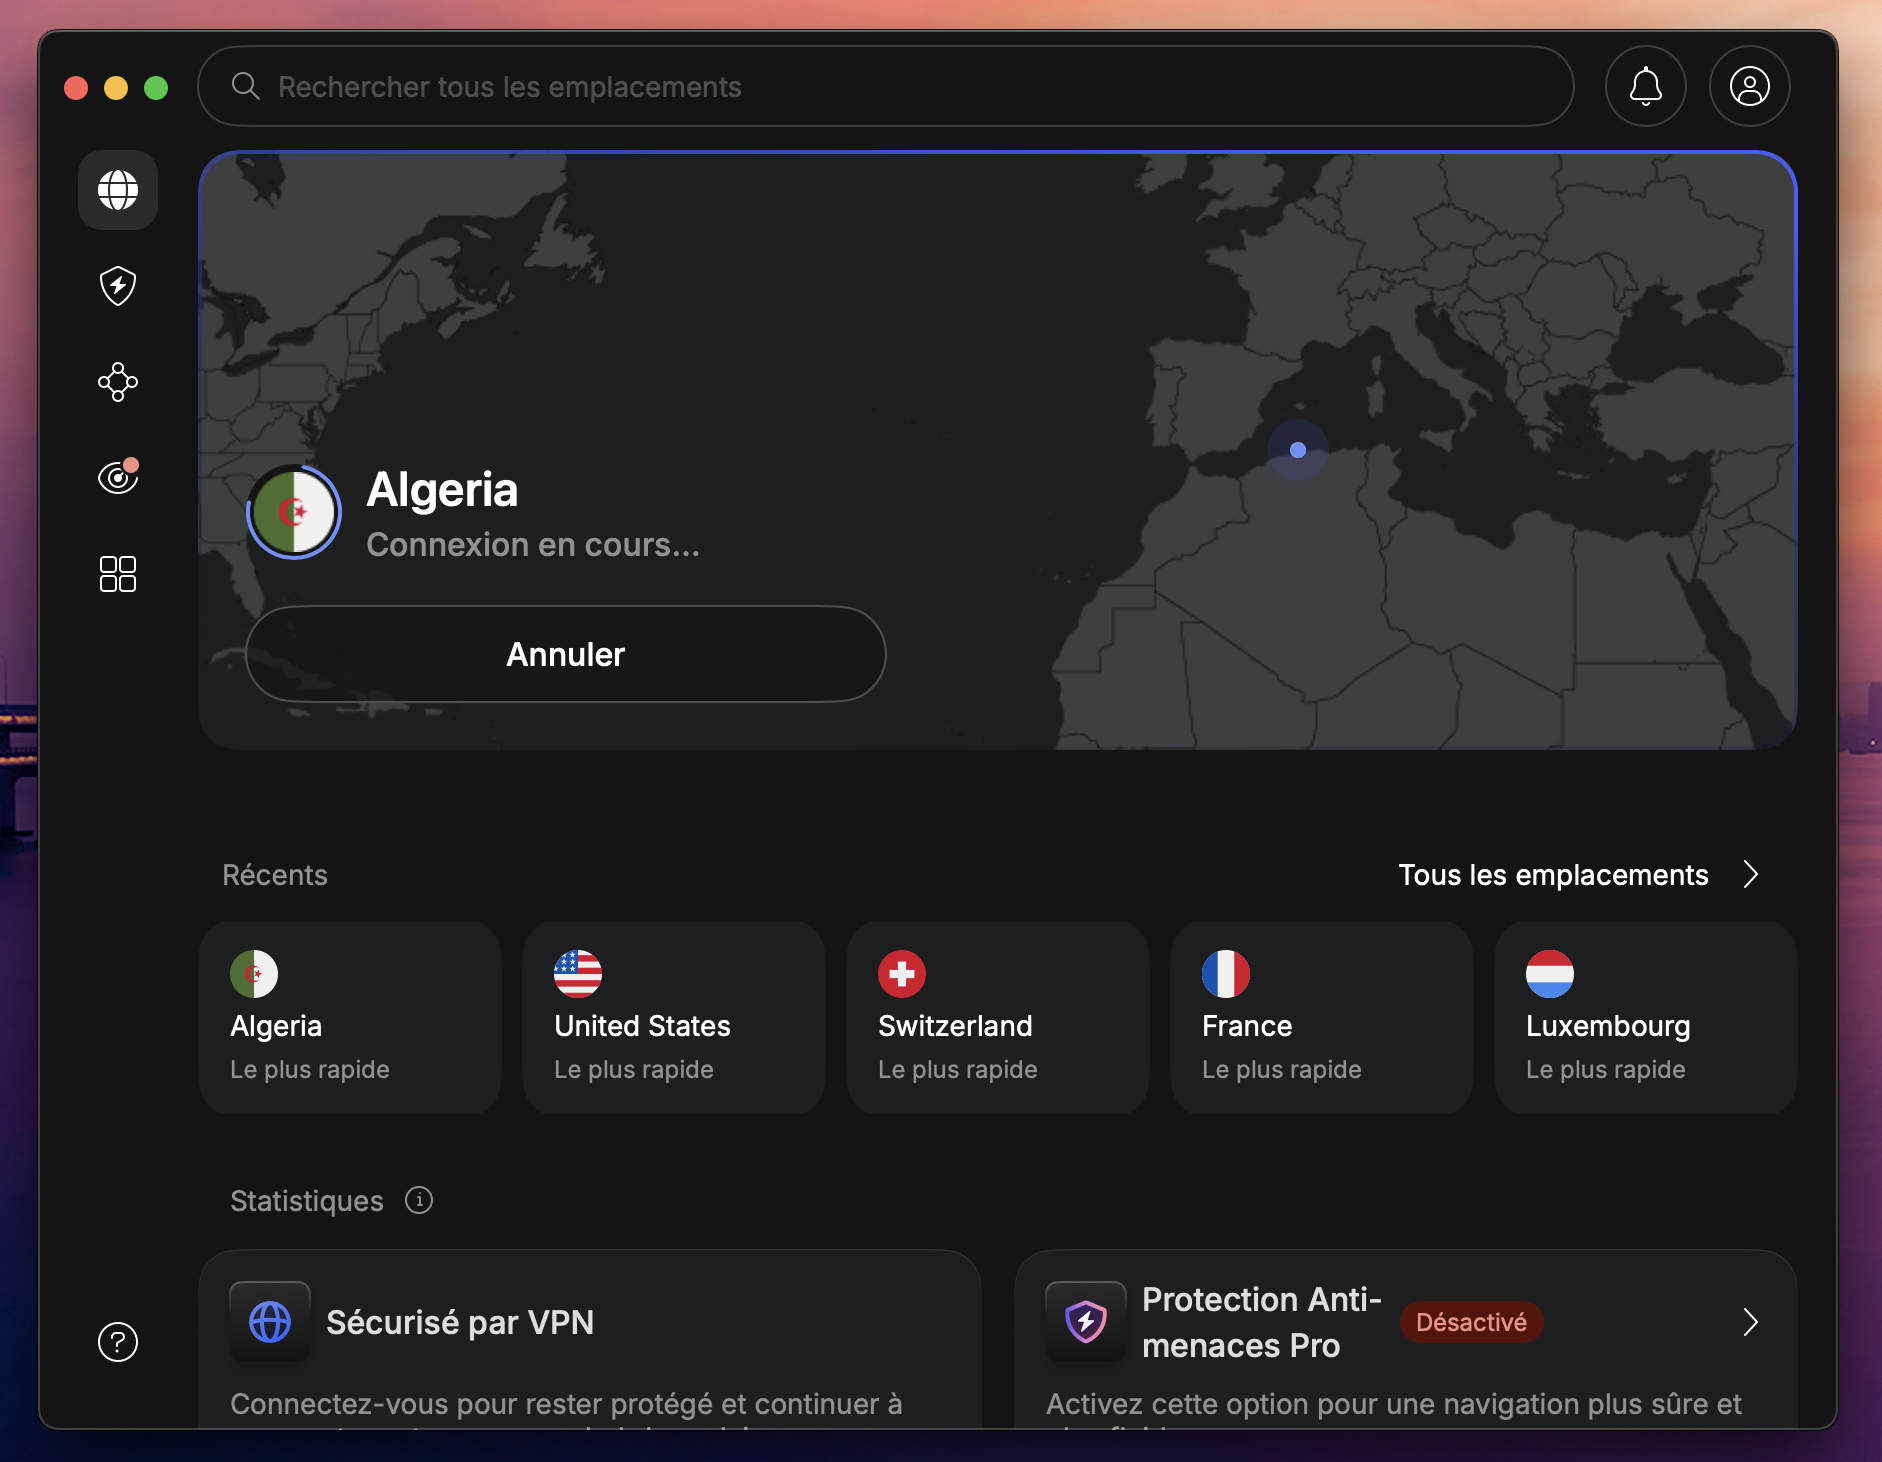The image size is (1882, 1462).
Task: Click the info icon next to Statistiques
Action: [419, 1200]
